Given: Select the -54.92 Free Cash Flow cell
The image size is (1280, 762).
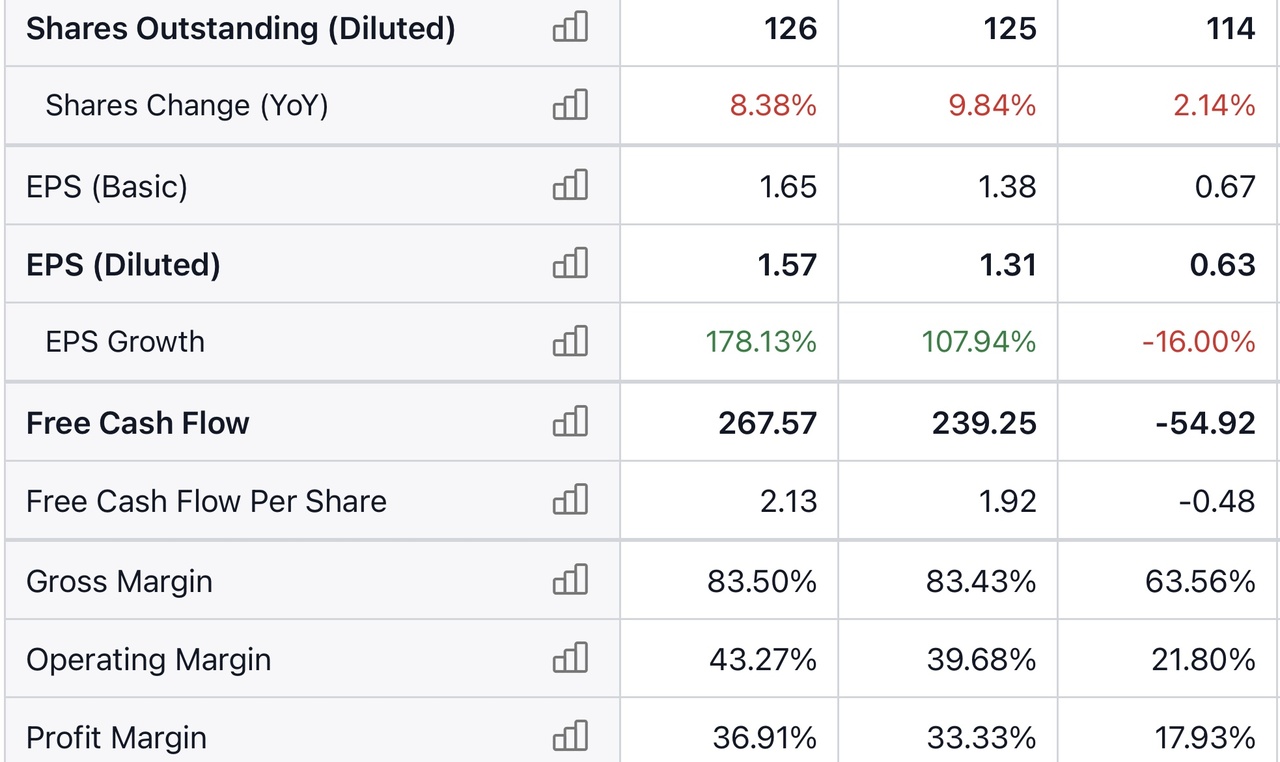Looking at the screenshot, I should (1205, 423).
